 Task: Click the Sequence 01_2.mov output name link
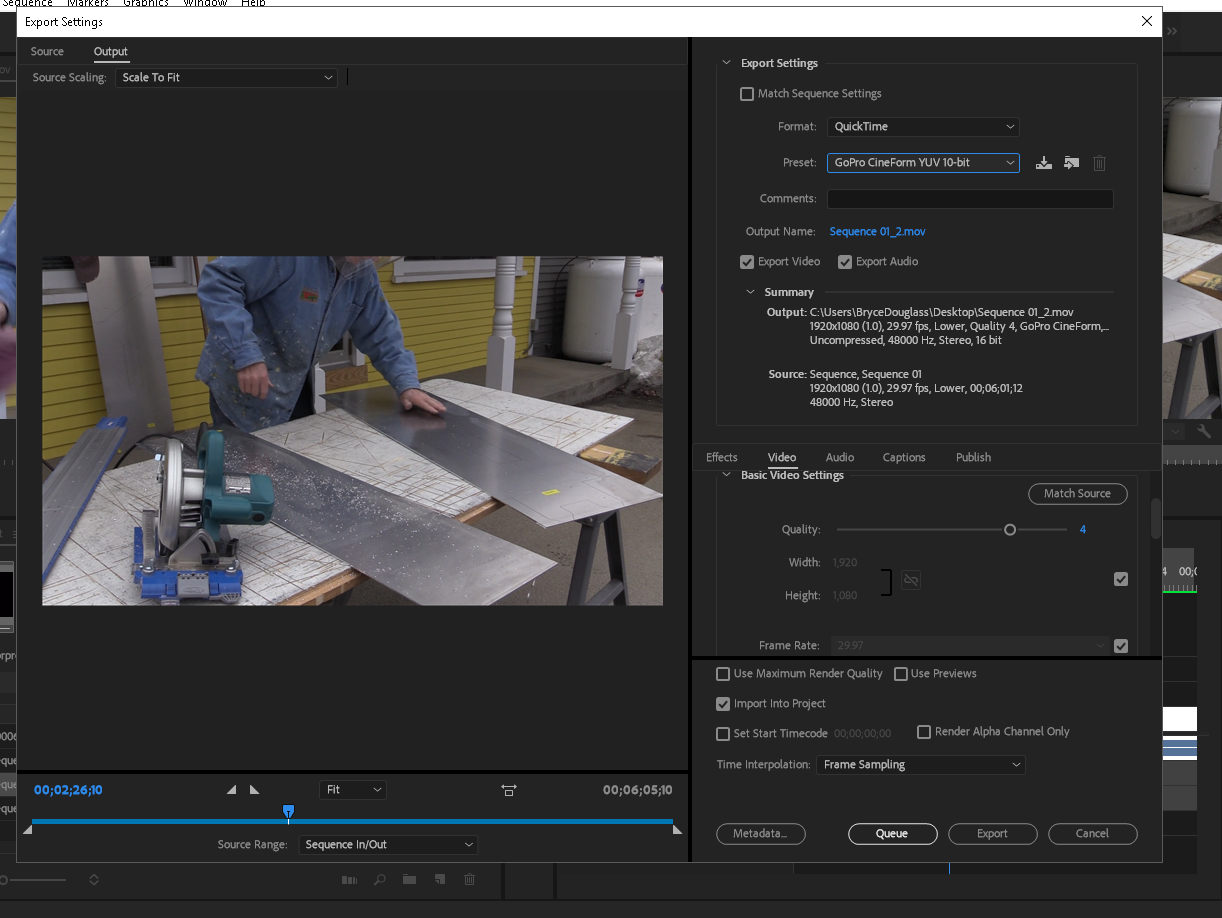coord(877,232)
